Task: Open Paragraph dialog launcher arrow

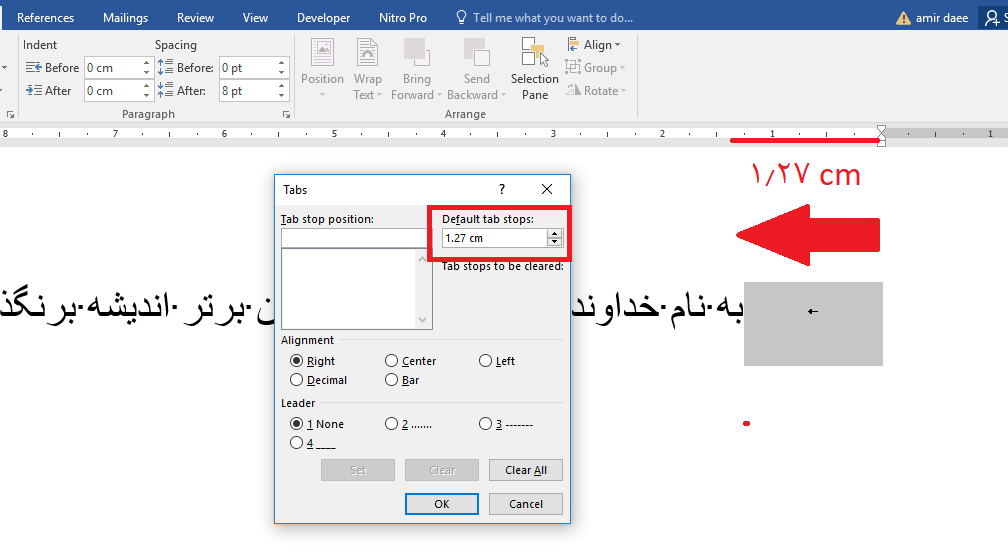Action: click(x=286, y=115)
